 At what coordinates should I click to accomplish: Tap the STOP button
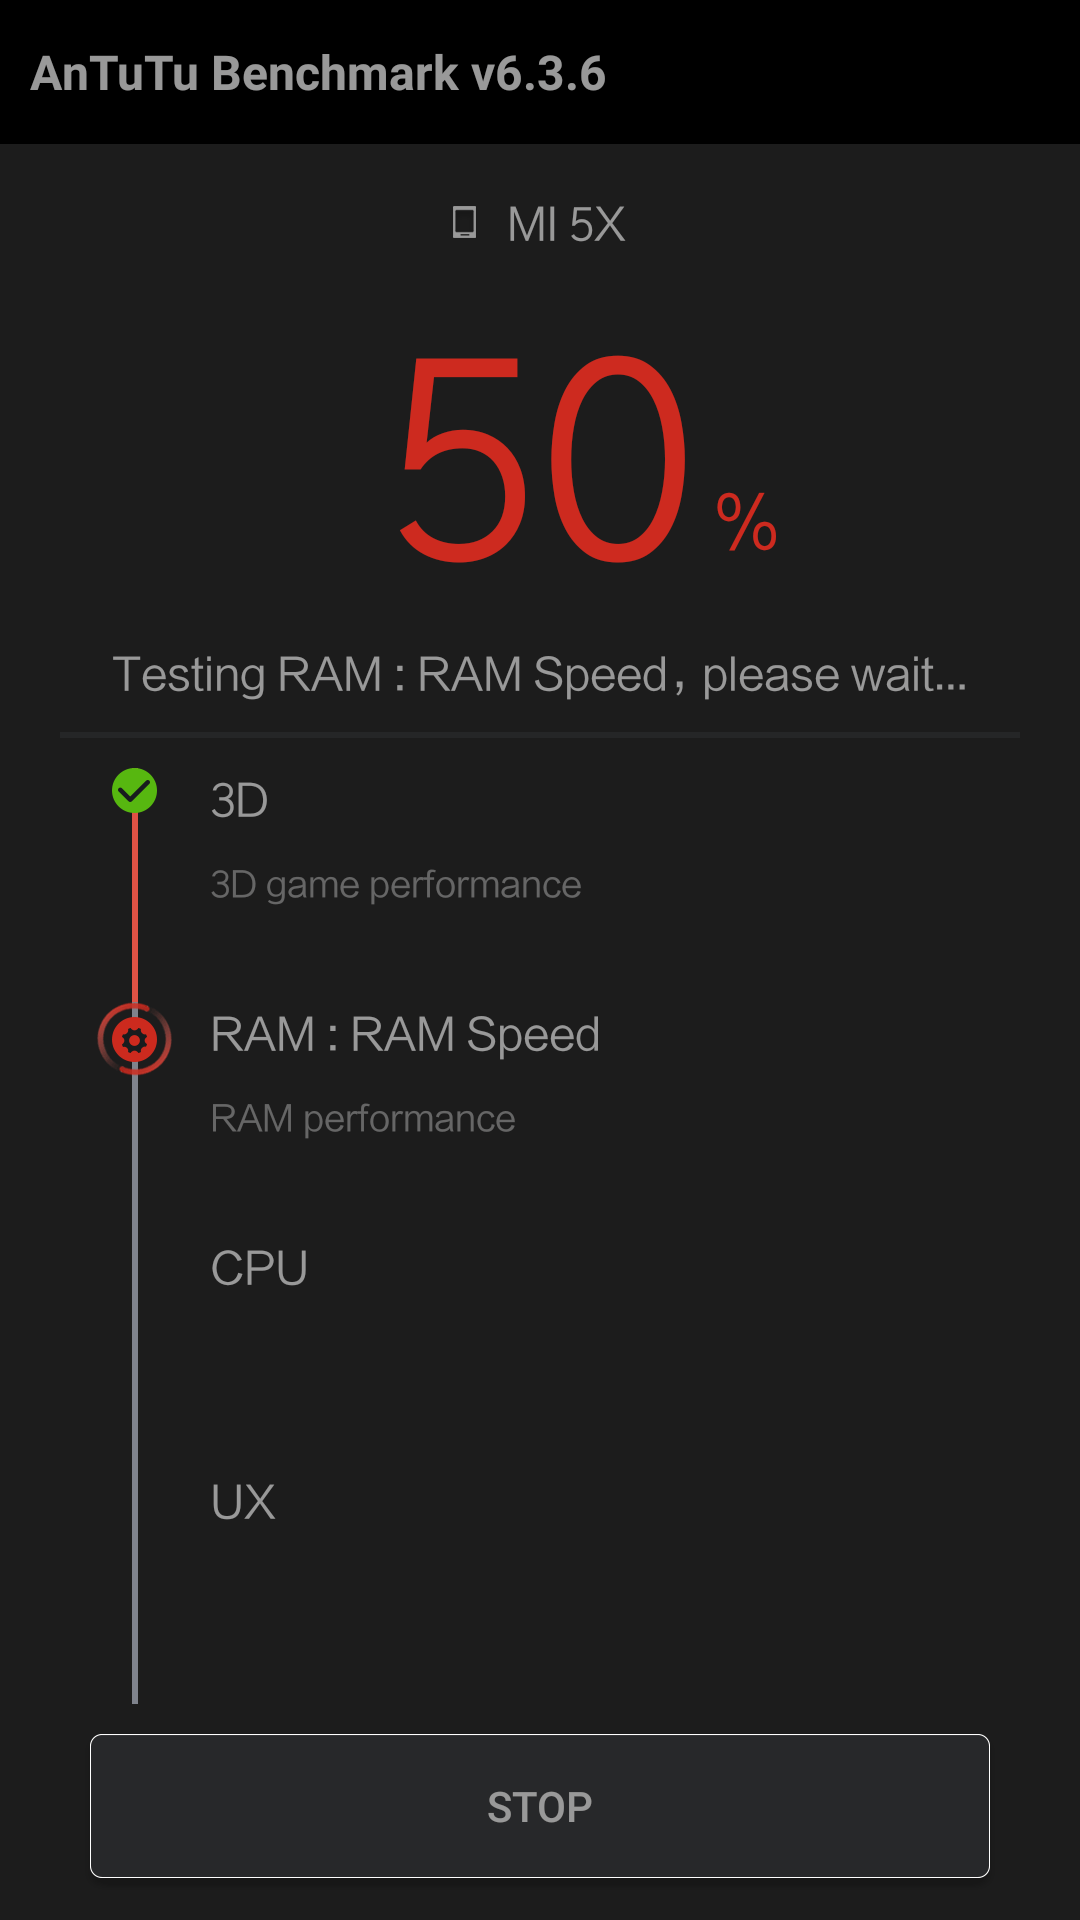pyautogui.click(x=540, y=1806)
